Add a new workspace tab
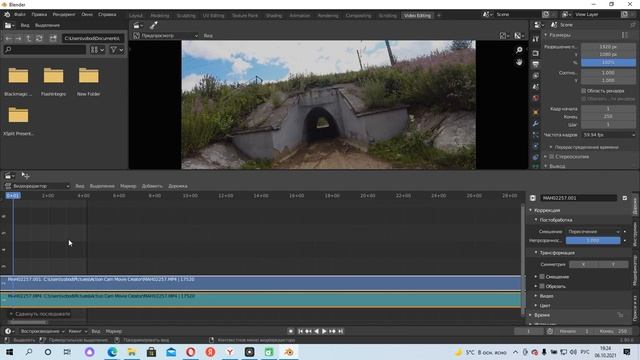 pos(439,16)
